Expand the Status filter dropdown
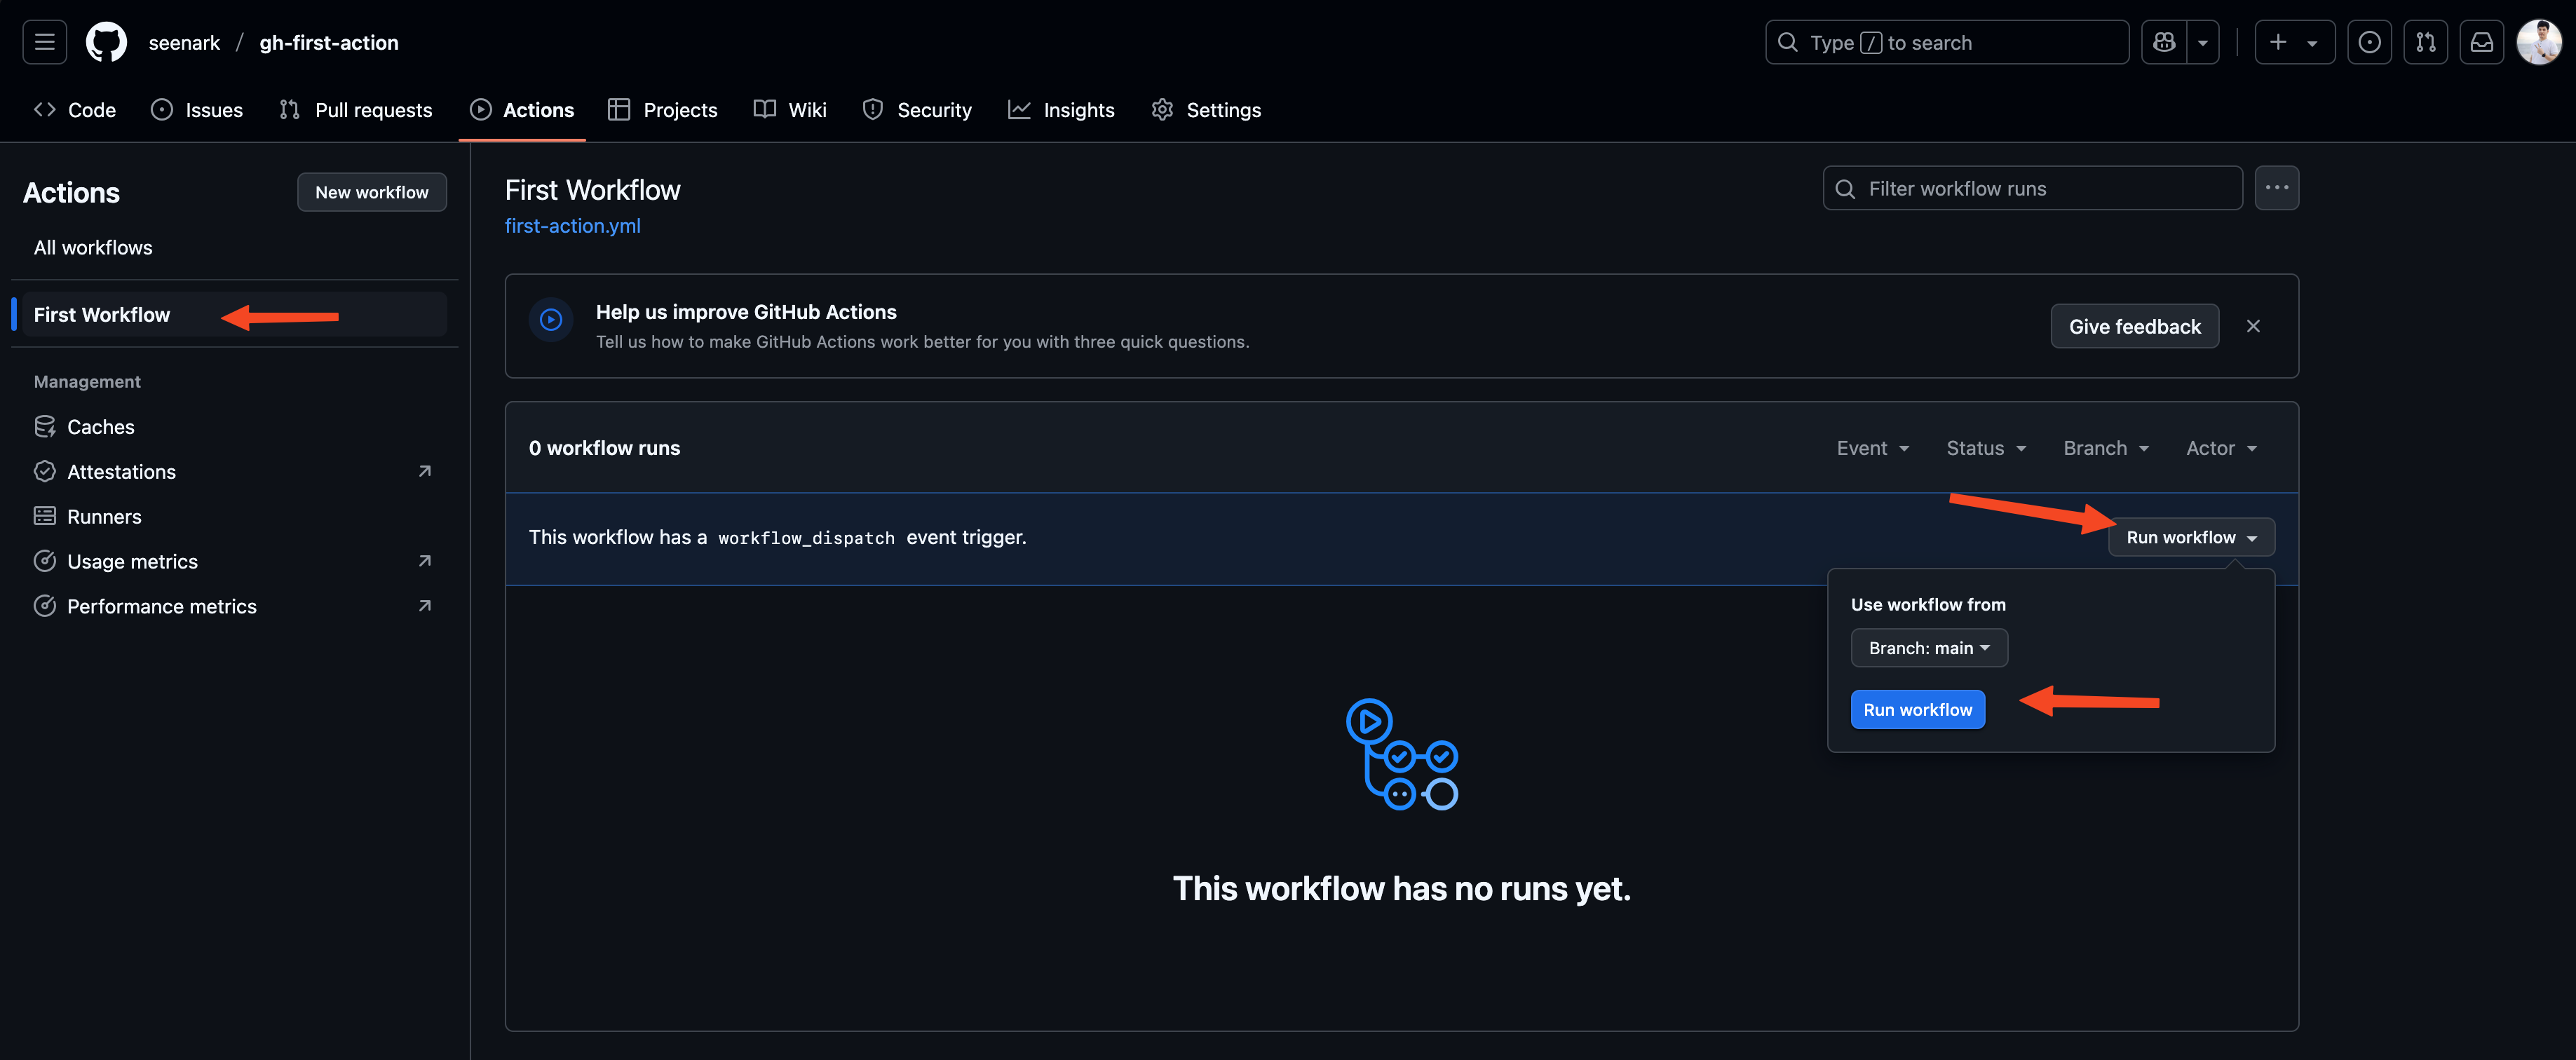The width and height of the screenshot is (2576, 1060). tap(1985, 448)
